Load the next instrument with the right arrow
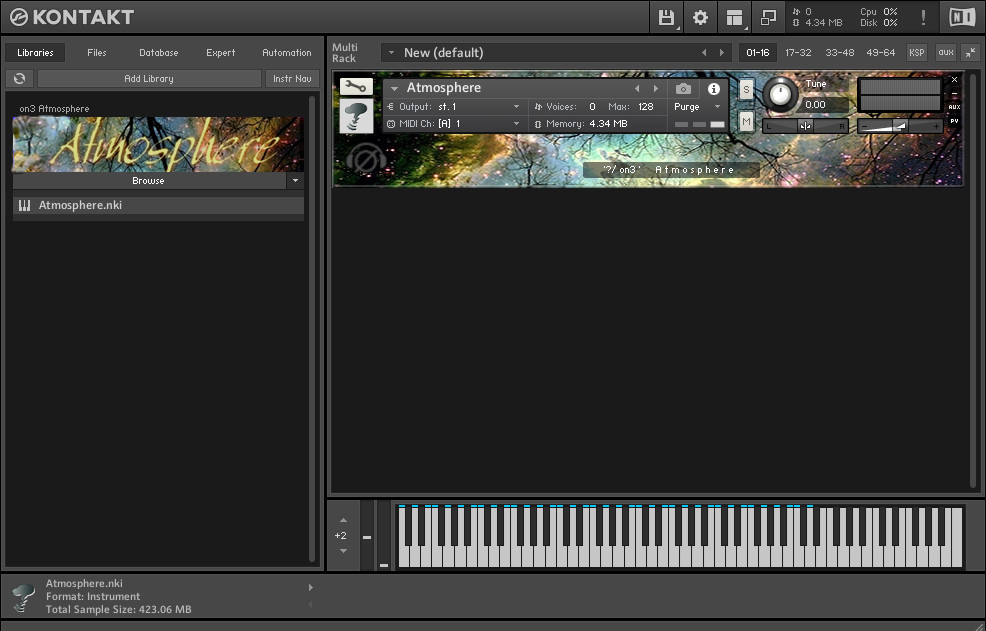Screen dimensions: 986x631 pos(655,89)
